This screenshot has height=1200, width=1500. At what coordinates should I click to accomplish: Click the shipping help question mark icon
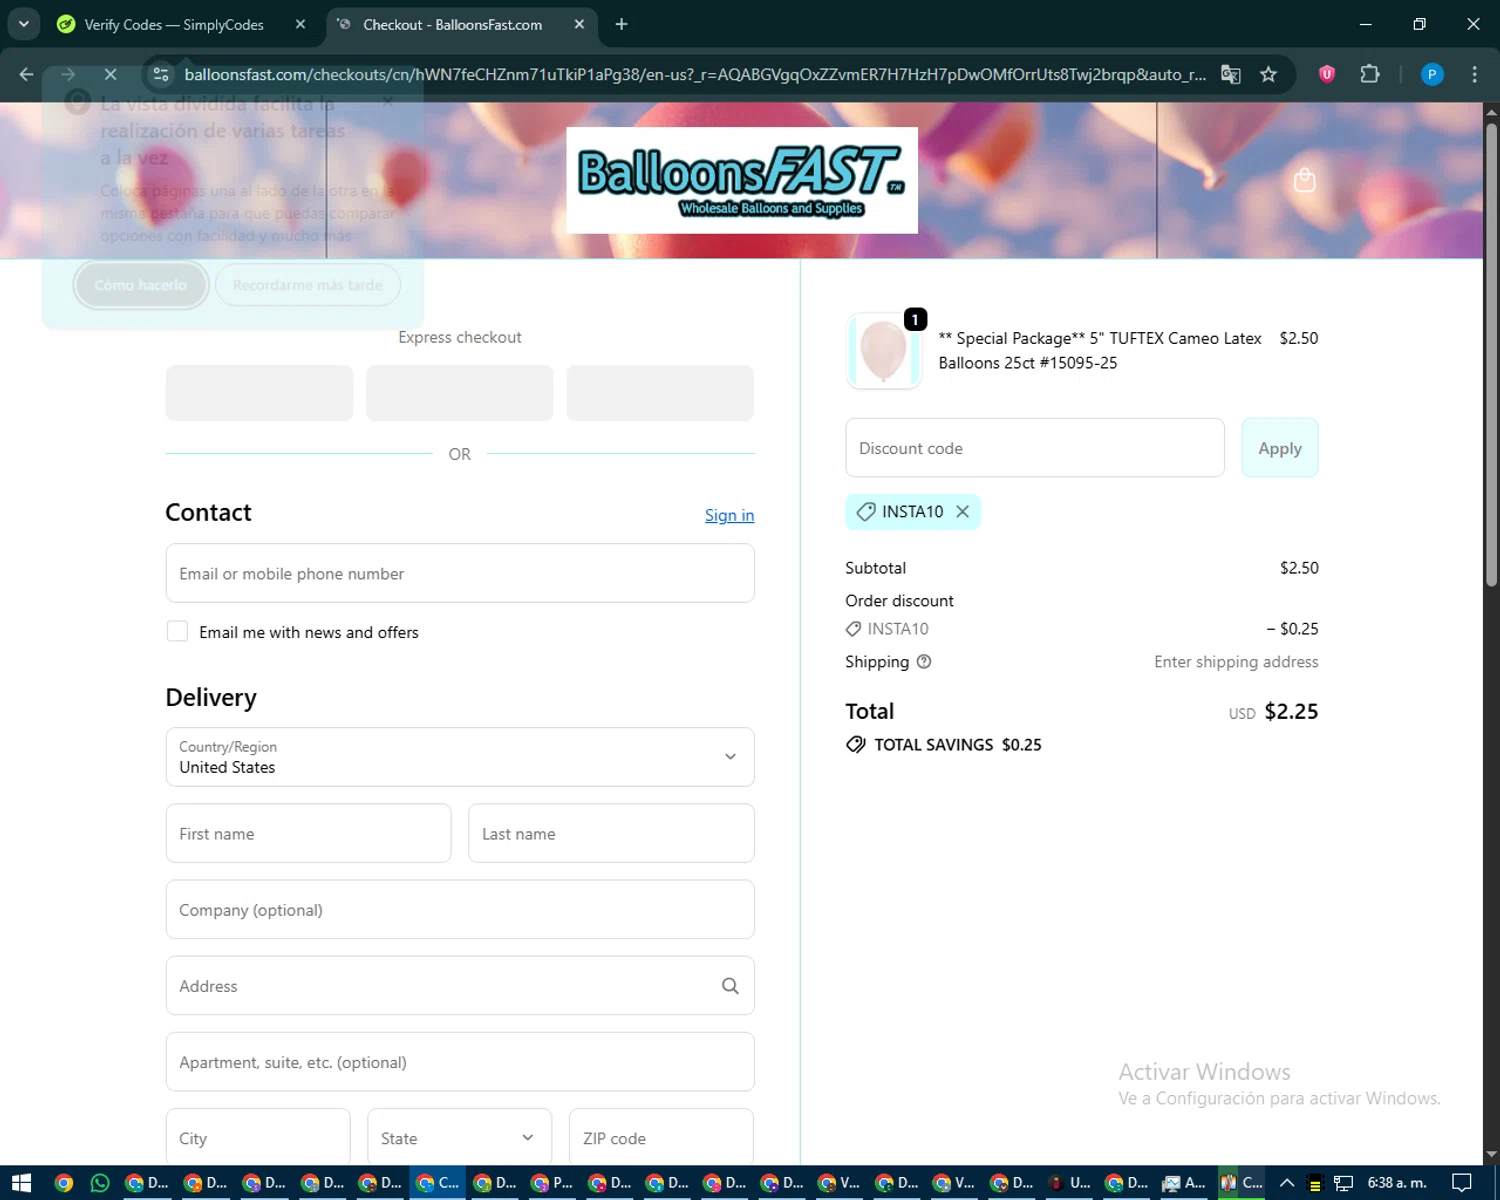924,661
